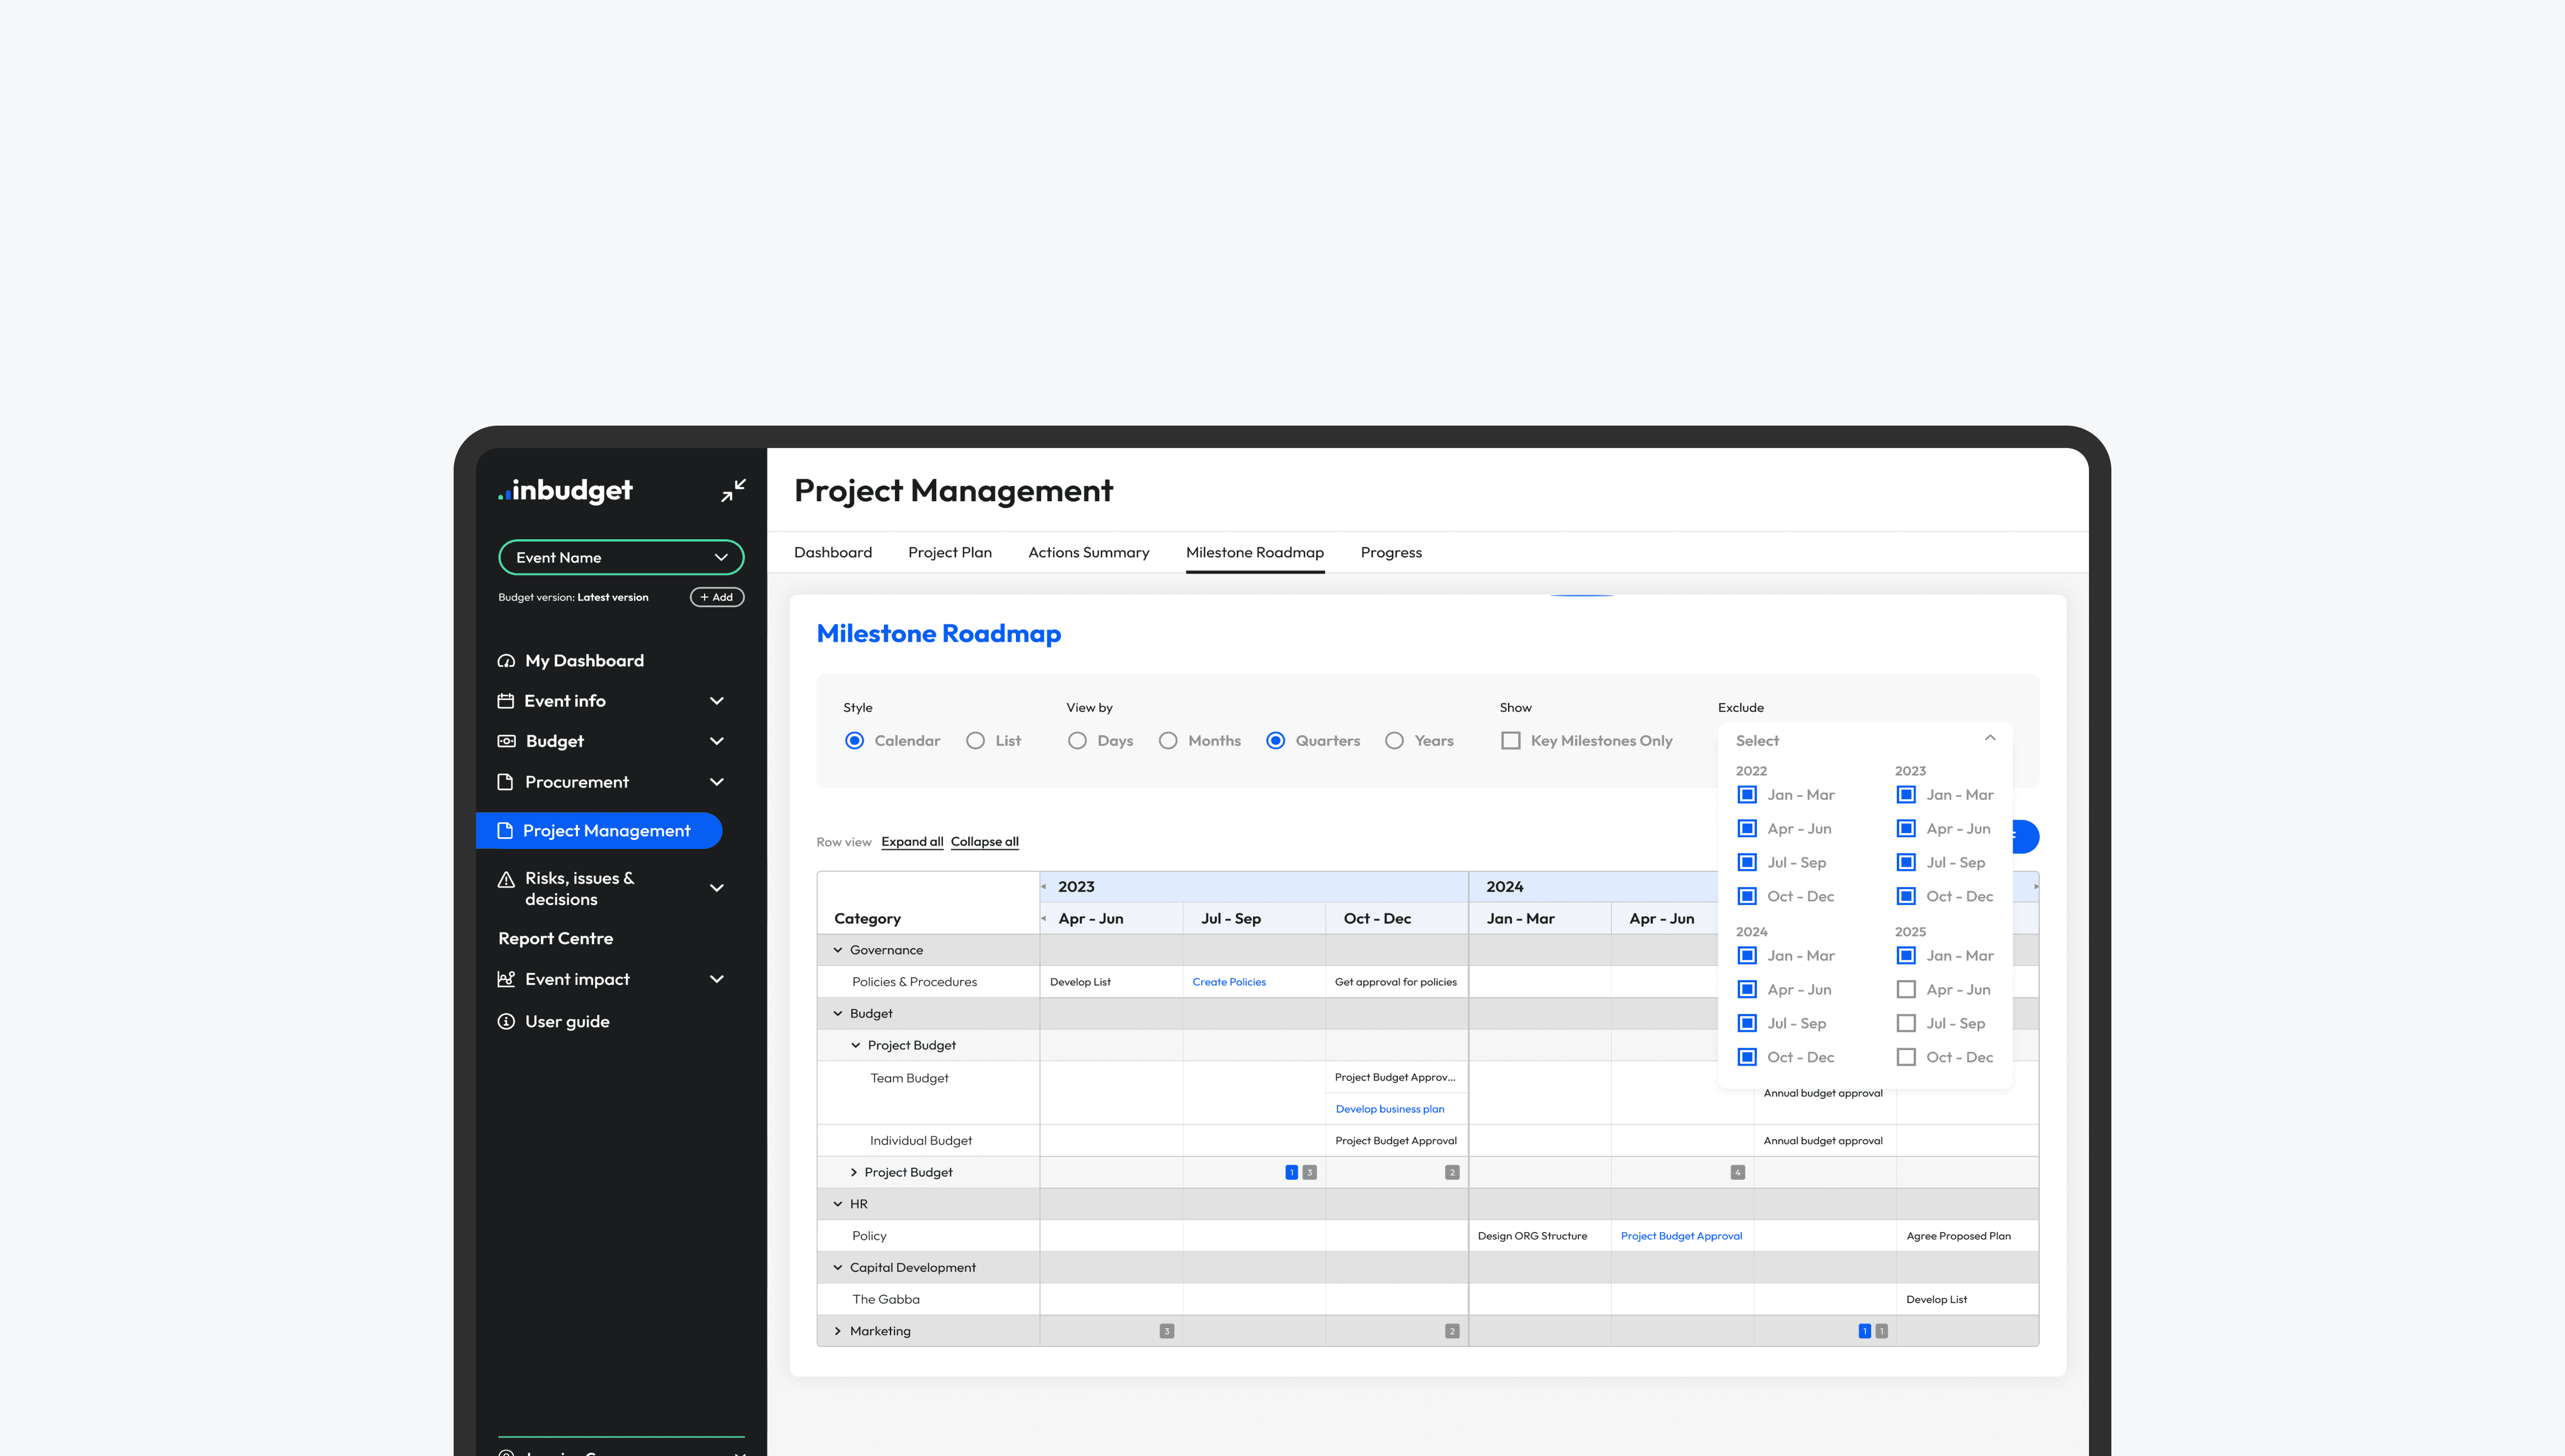
Task: Expand the Event info menu chevron
Action: (x=716, y=701)
